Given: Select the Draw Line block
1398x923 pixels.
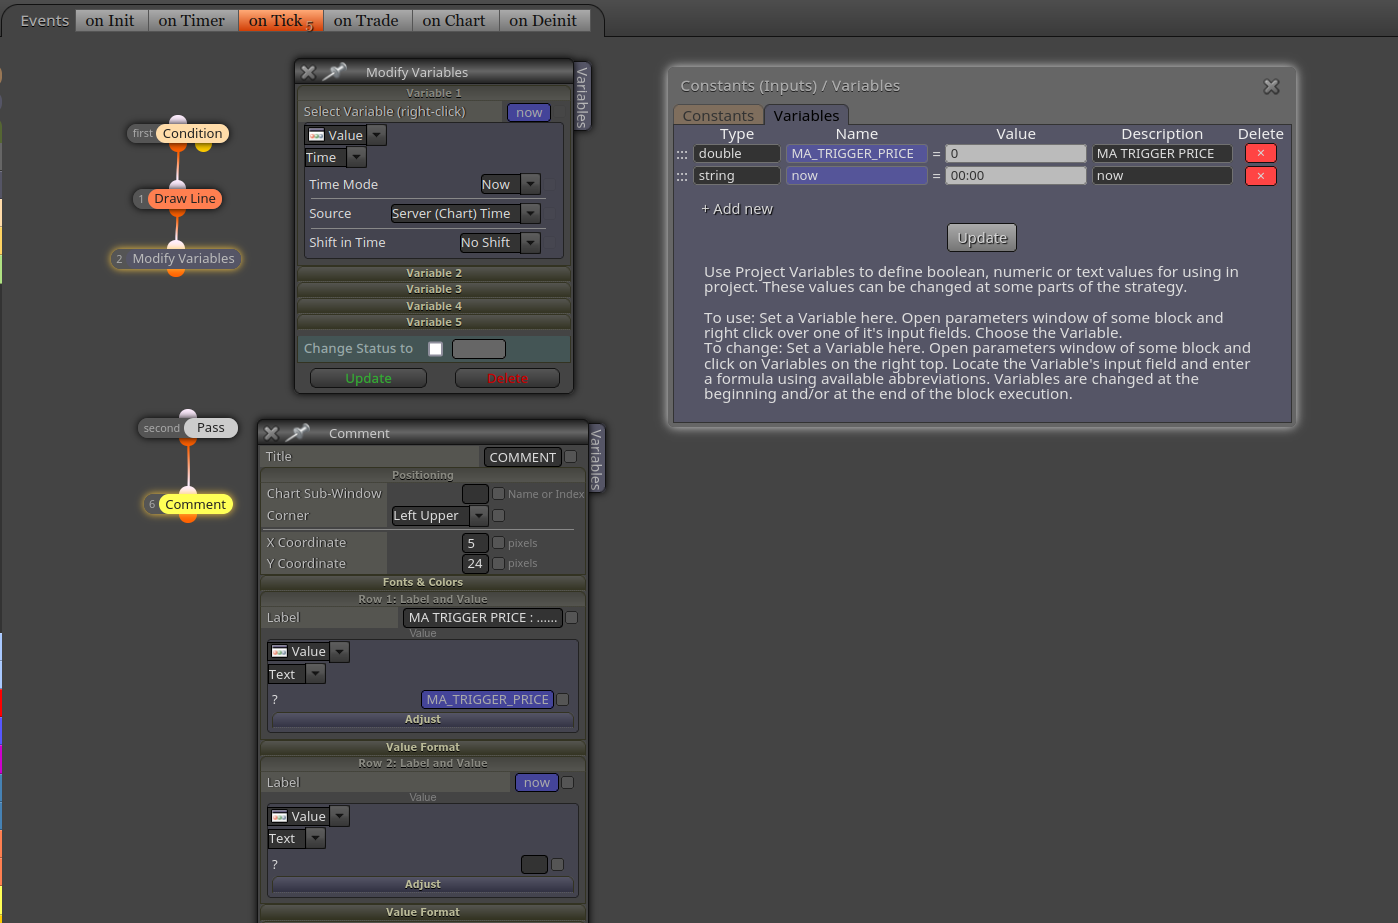Looking at the screenshot, I should click(185, 199).
